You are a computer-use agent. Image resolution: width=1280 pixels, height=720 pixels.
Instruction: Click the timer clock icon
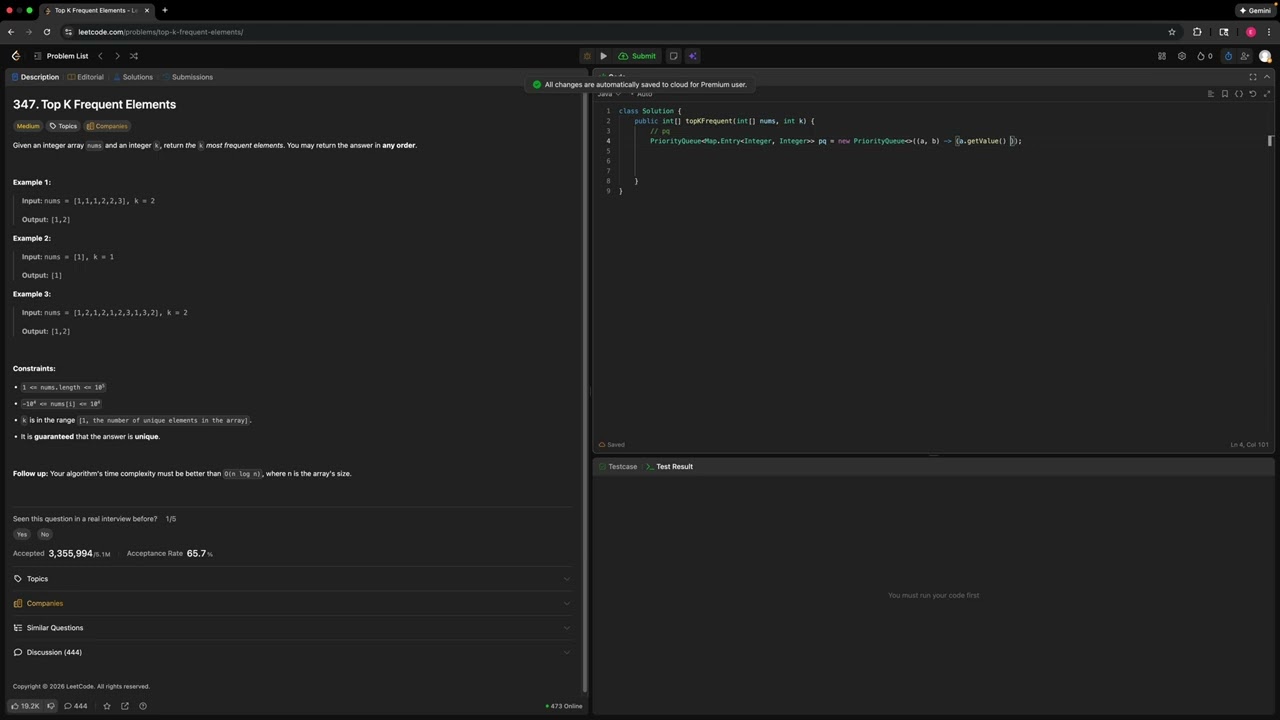pyautogui.click(x=1228, y=56)
